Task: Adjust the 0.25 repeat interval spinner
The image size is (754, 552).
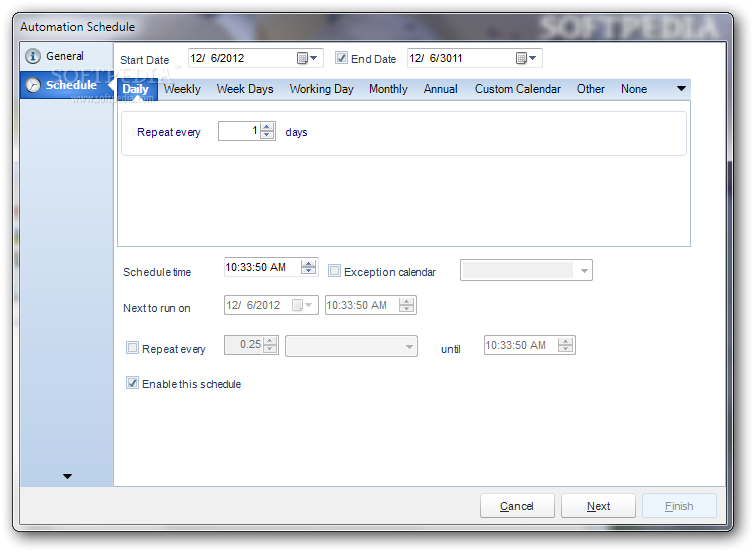Action: coord(270,345)
